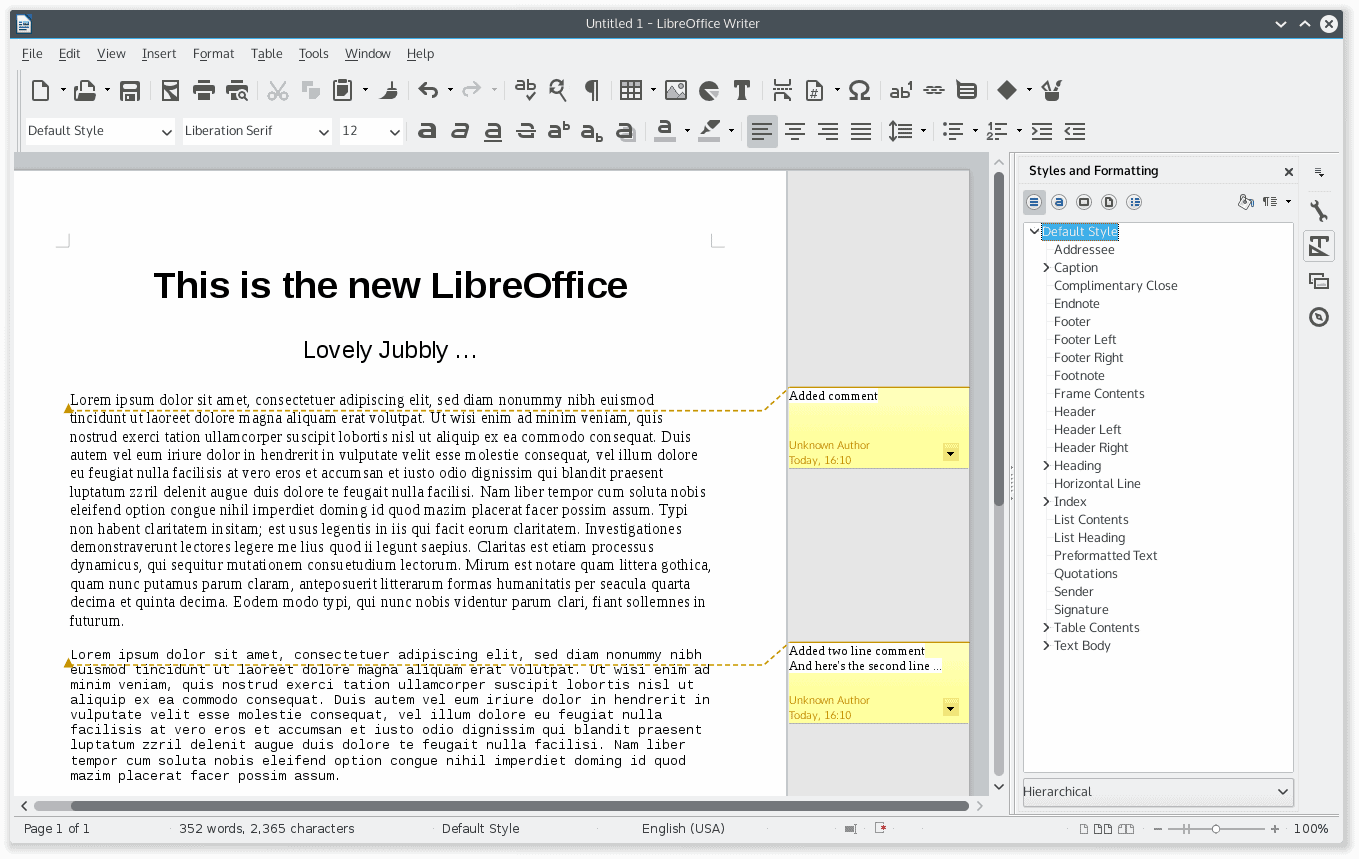This screenshot has width=1359, height=859.
Task: Show draw functions brushes icon
Action: tap(1051, 91)
